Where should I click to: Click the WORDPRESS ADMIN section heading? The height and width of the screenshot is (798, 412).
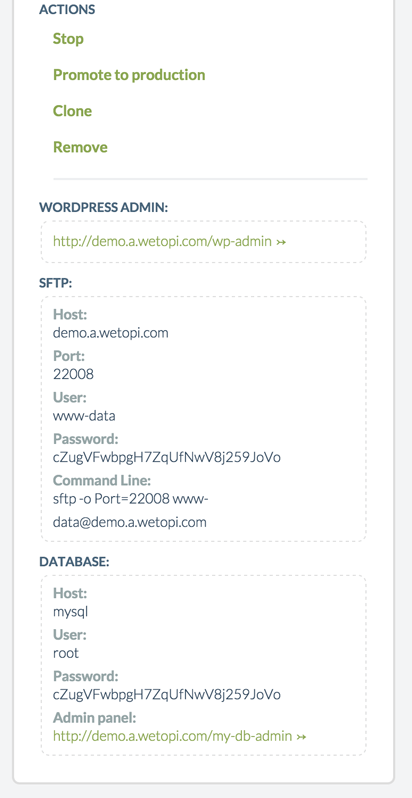tap(104, 207)
